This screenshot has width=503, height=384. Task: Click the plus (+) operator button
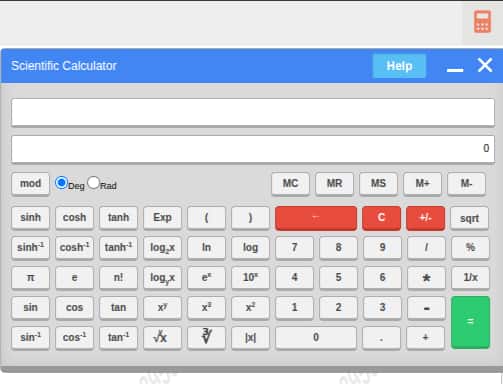click(x=425, y=338)
